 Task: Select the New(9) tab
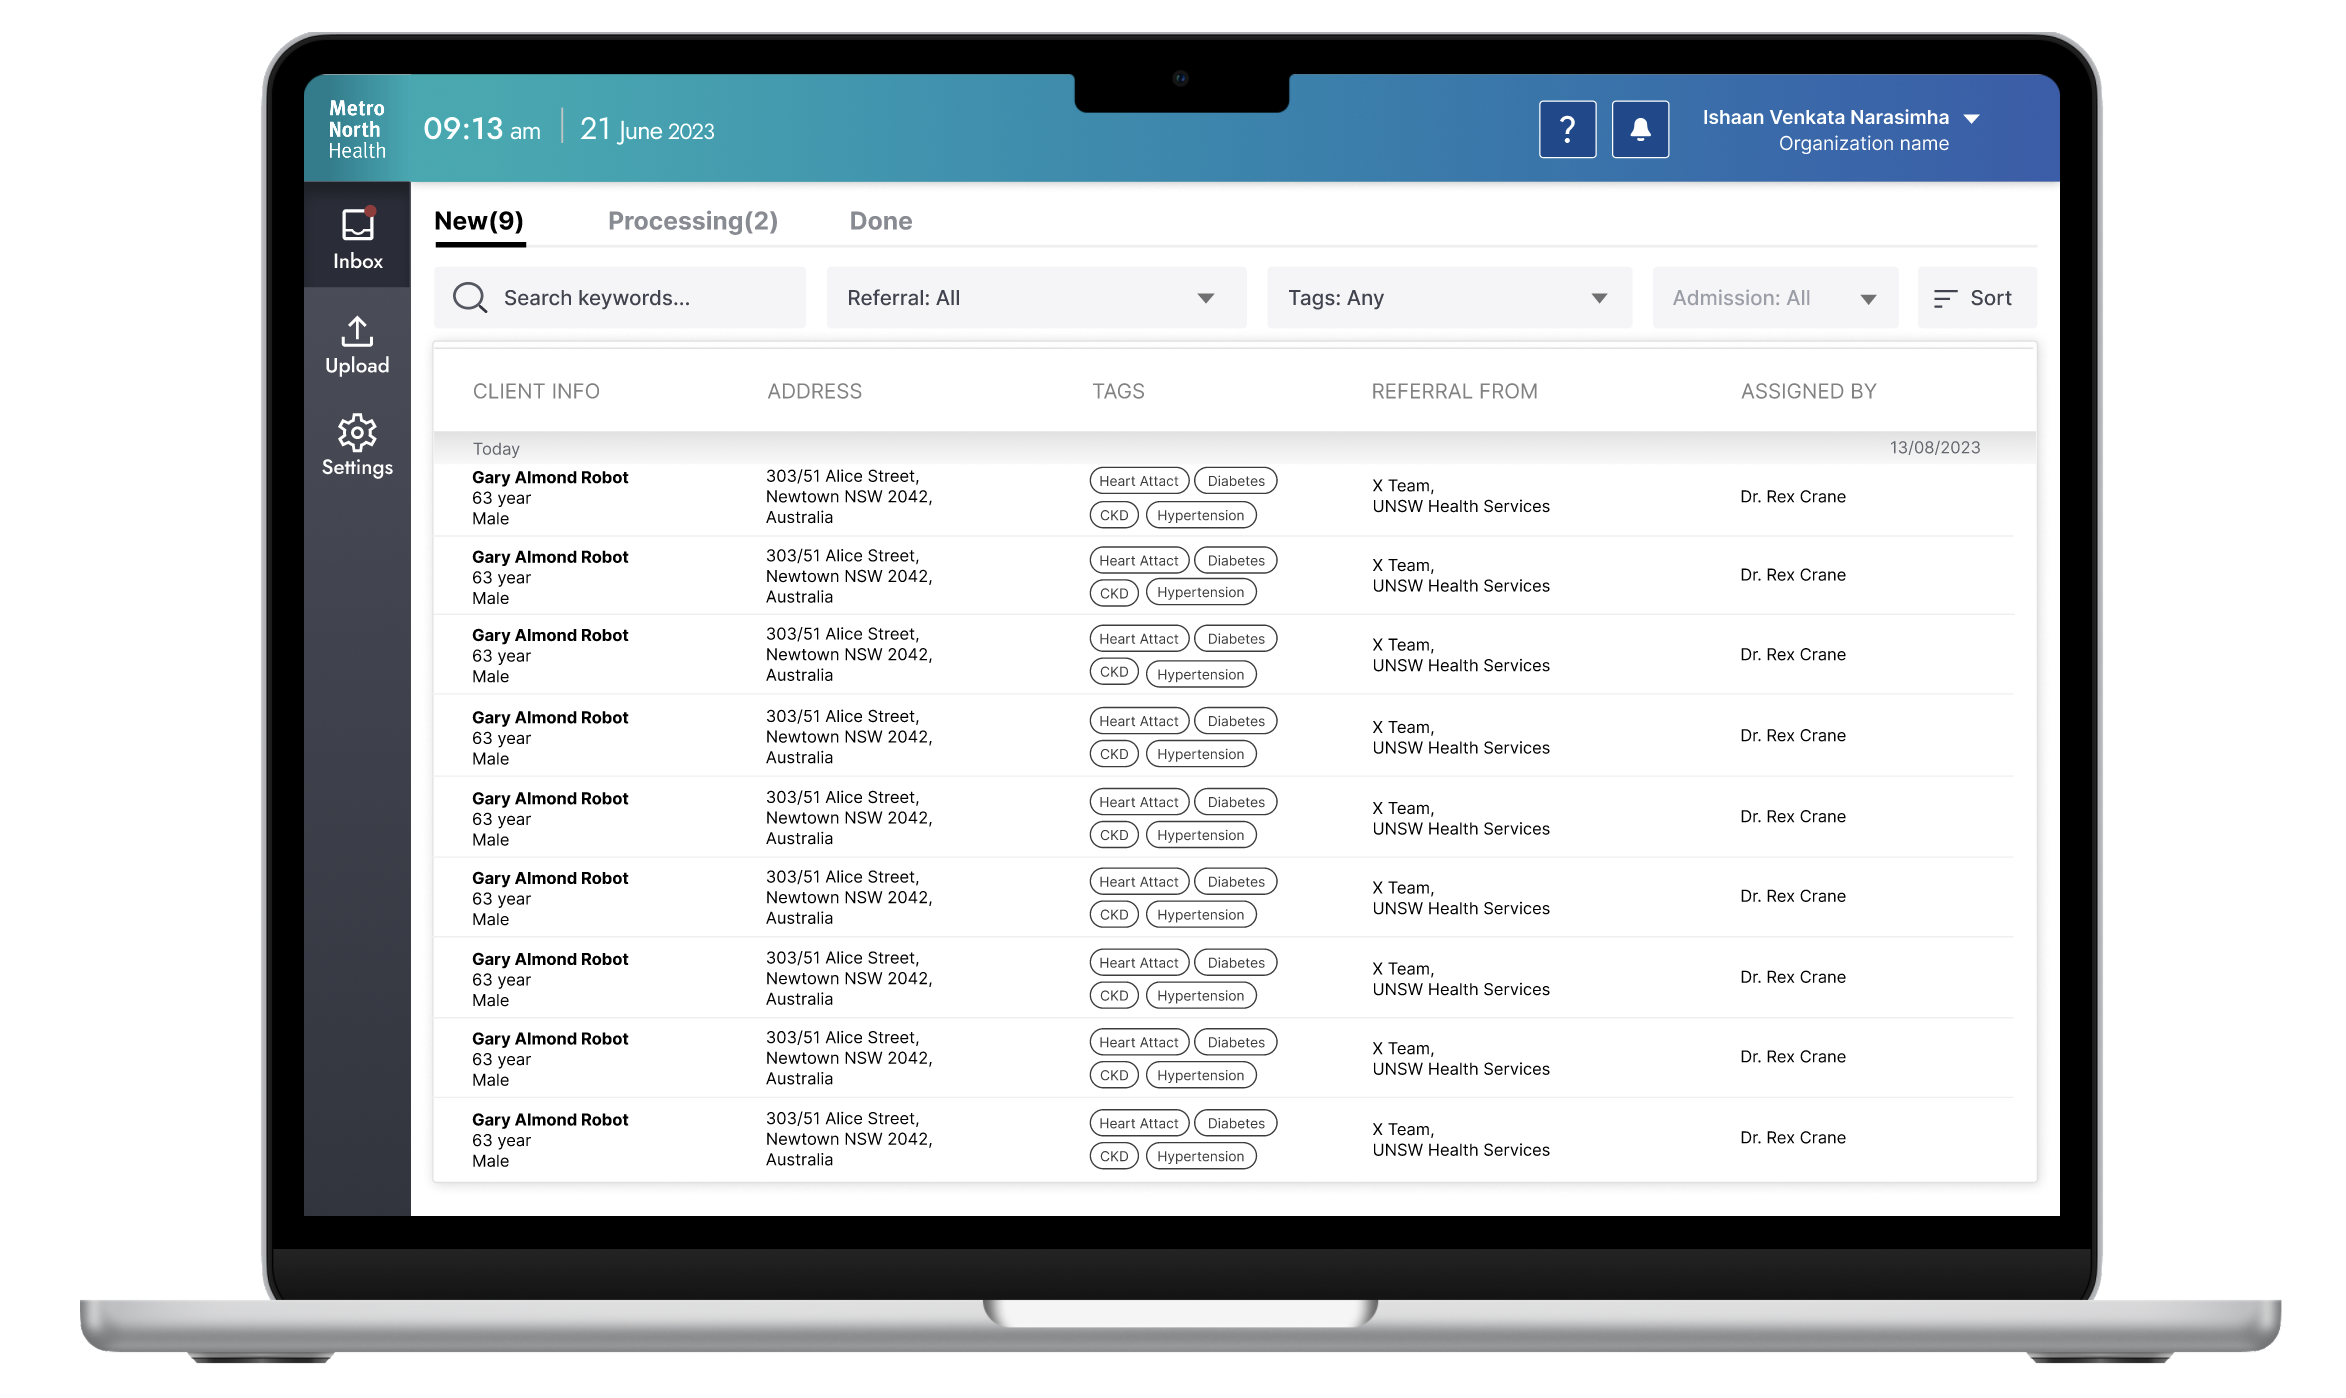(479, 221)
